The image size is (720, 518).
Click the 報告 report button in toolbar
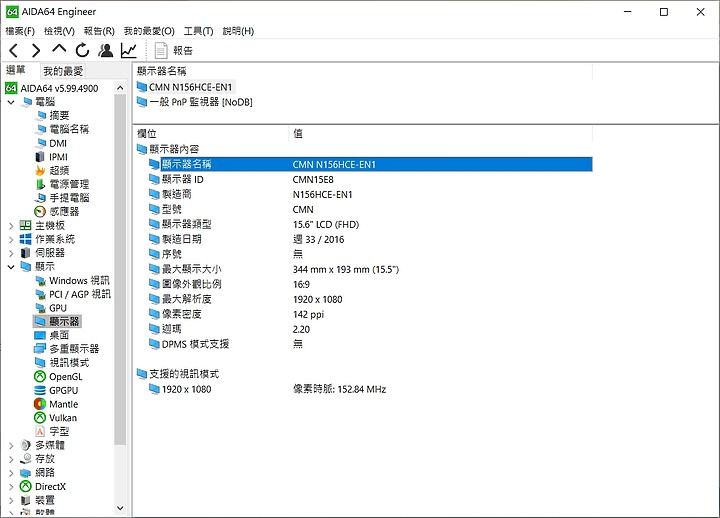(x=174, y=51)
